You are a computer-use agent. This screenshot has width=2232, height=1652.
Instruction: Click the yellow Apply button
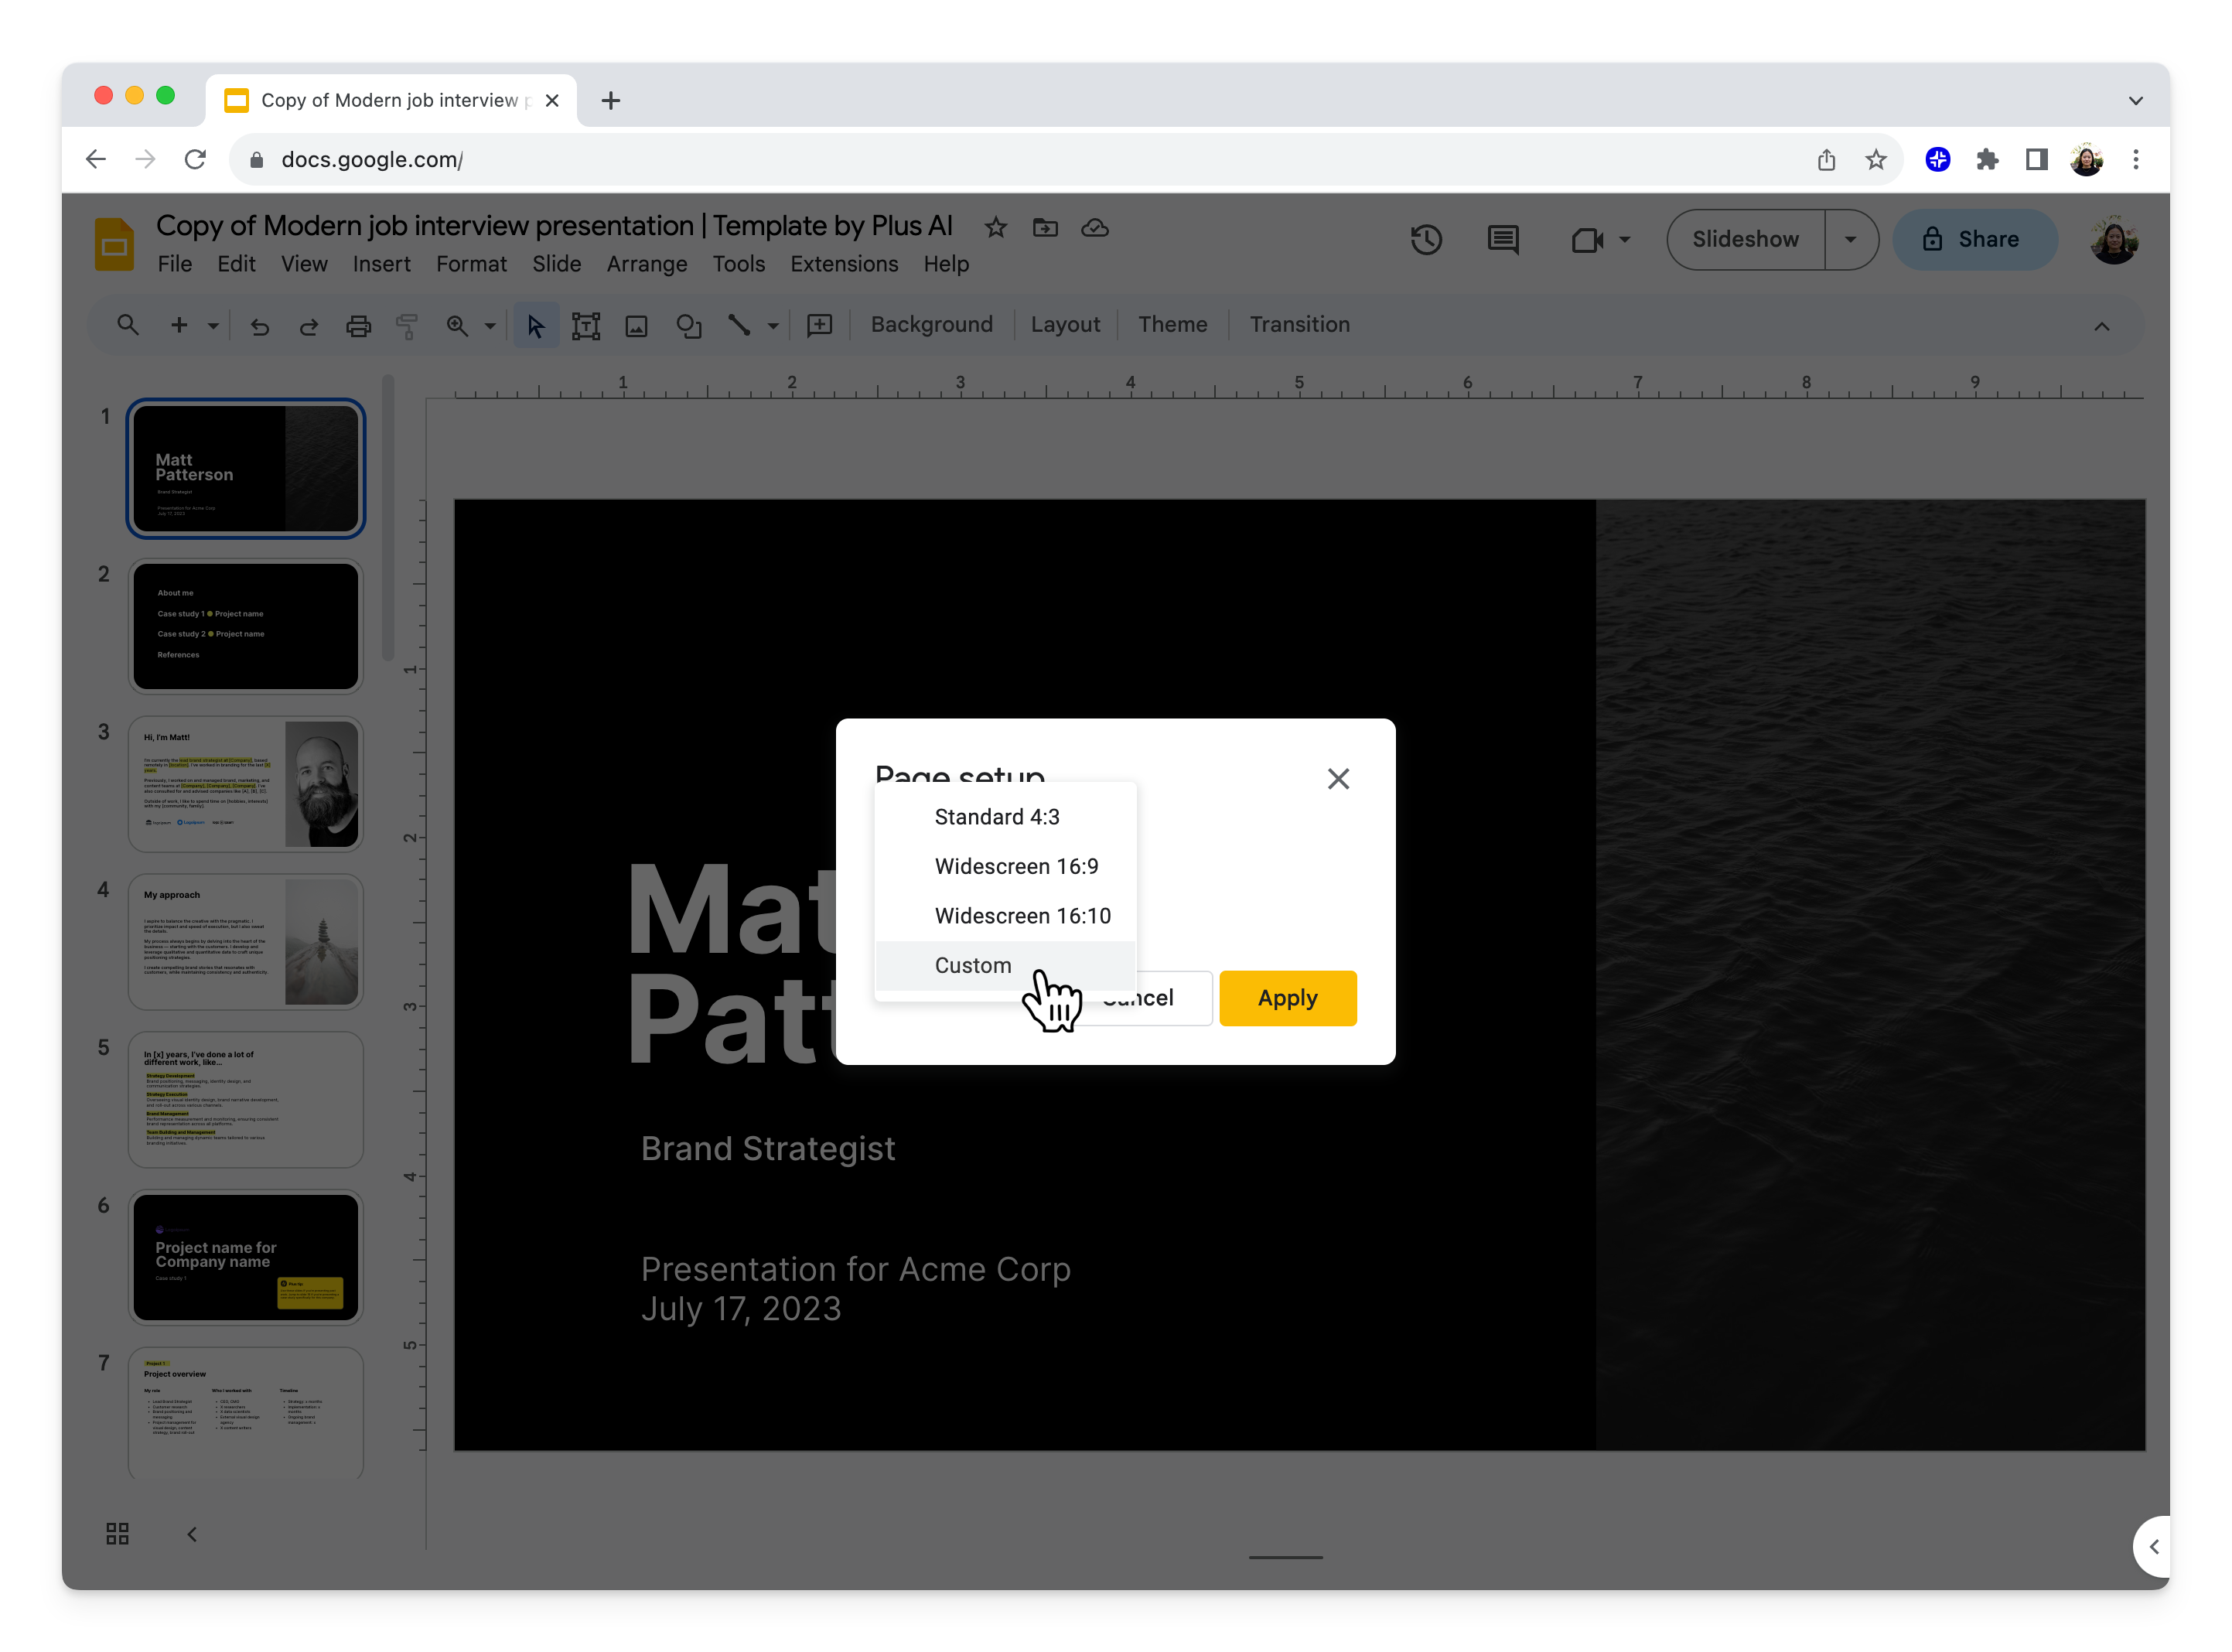pos(1287,998)
